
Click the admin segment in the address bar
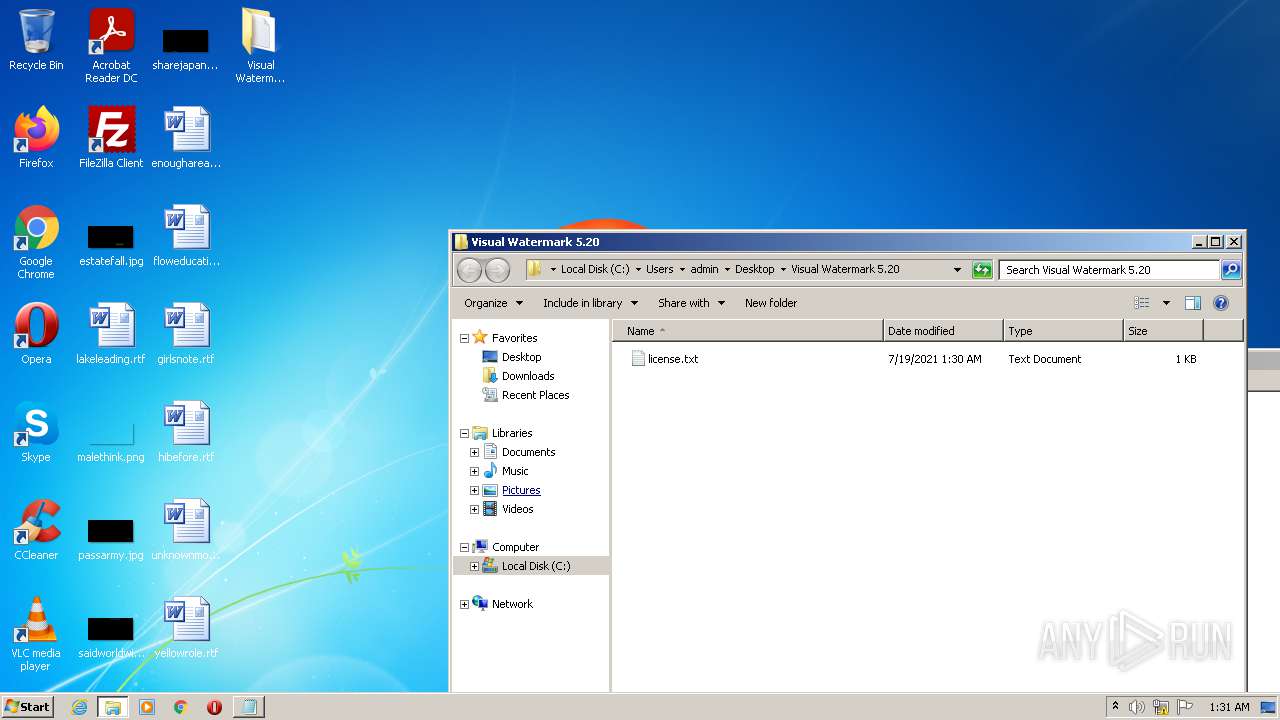coord(704,270)
